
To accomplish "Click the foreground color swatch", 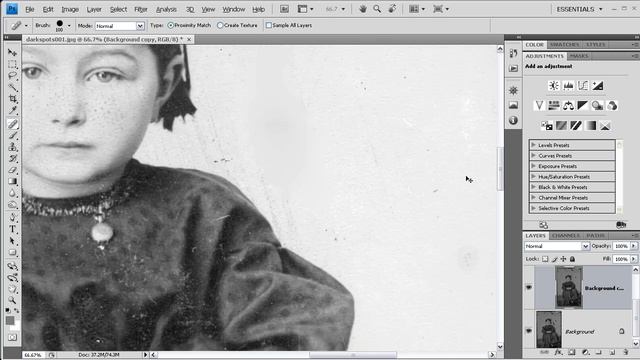I will [10, 320].
